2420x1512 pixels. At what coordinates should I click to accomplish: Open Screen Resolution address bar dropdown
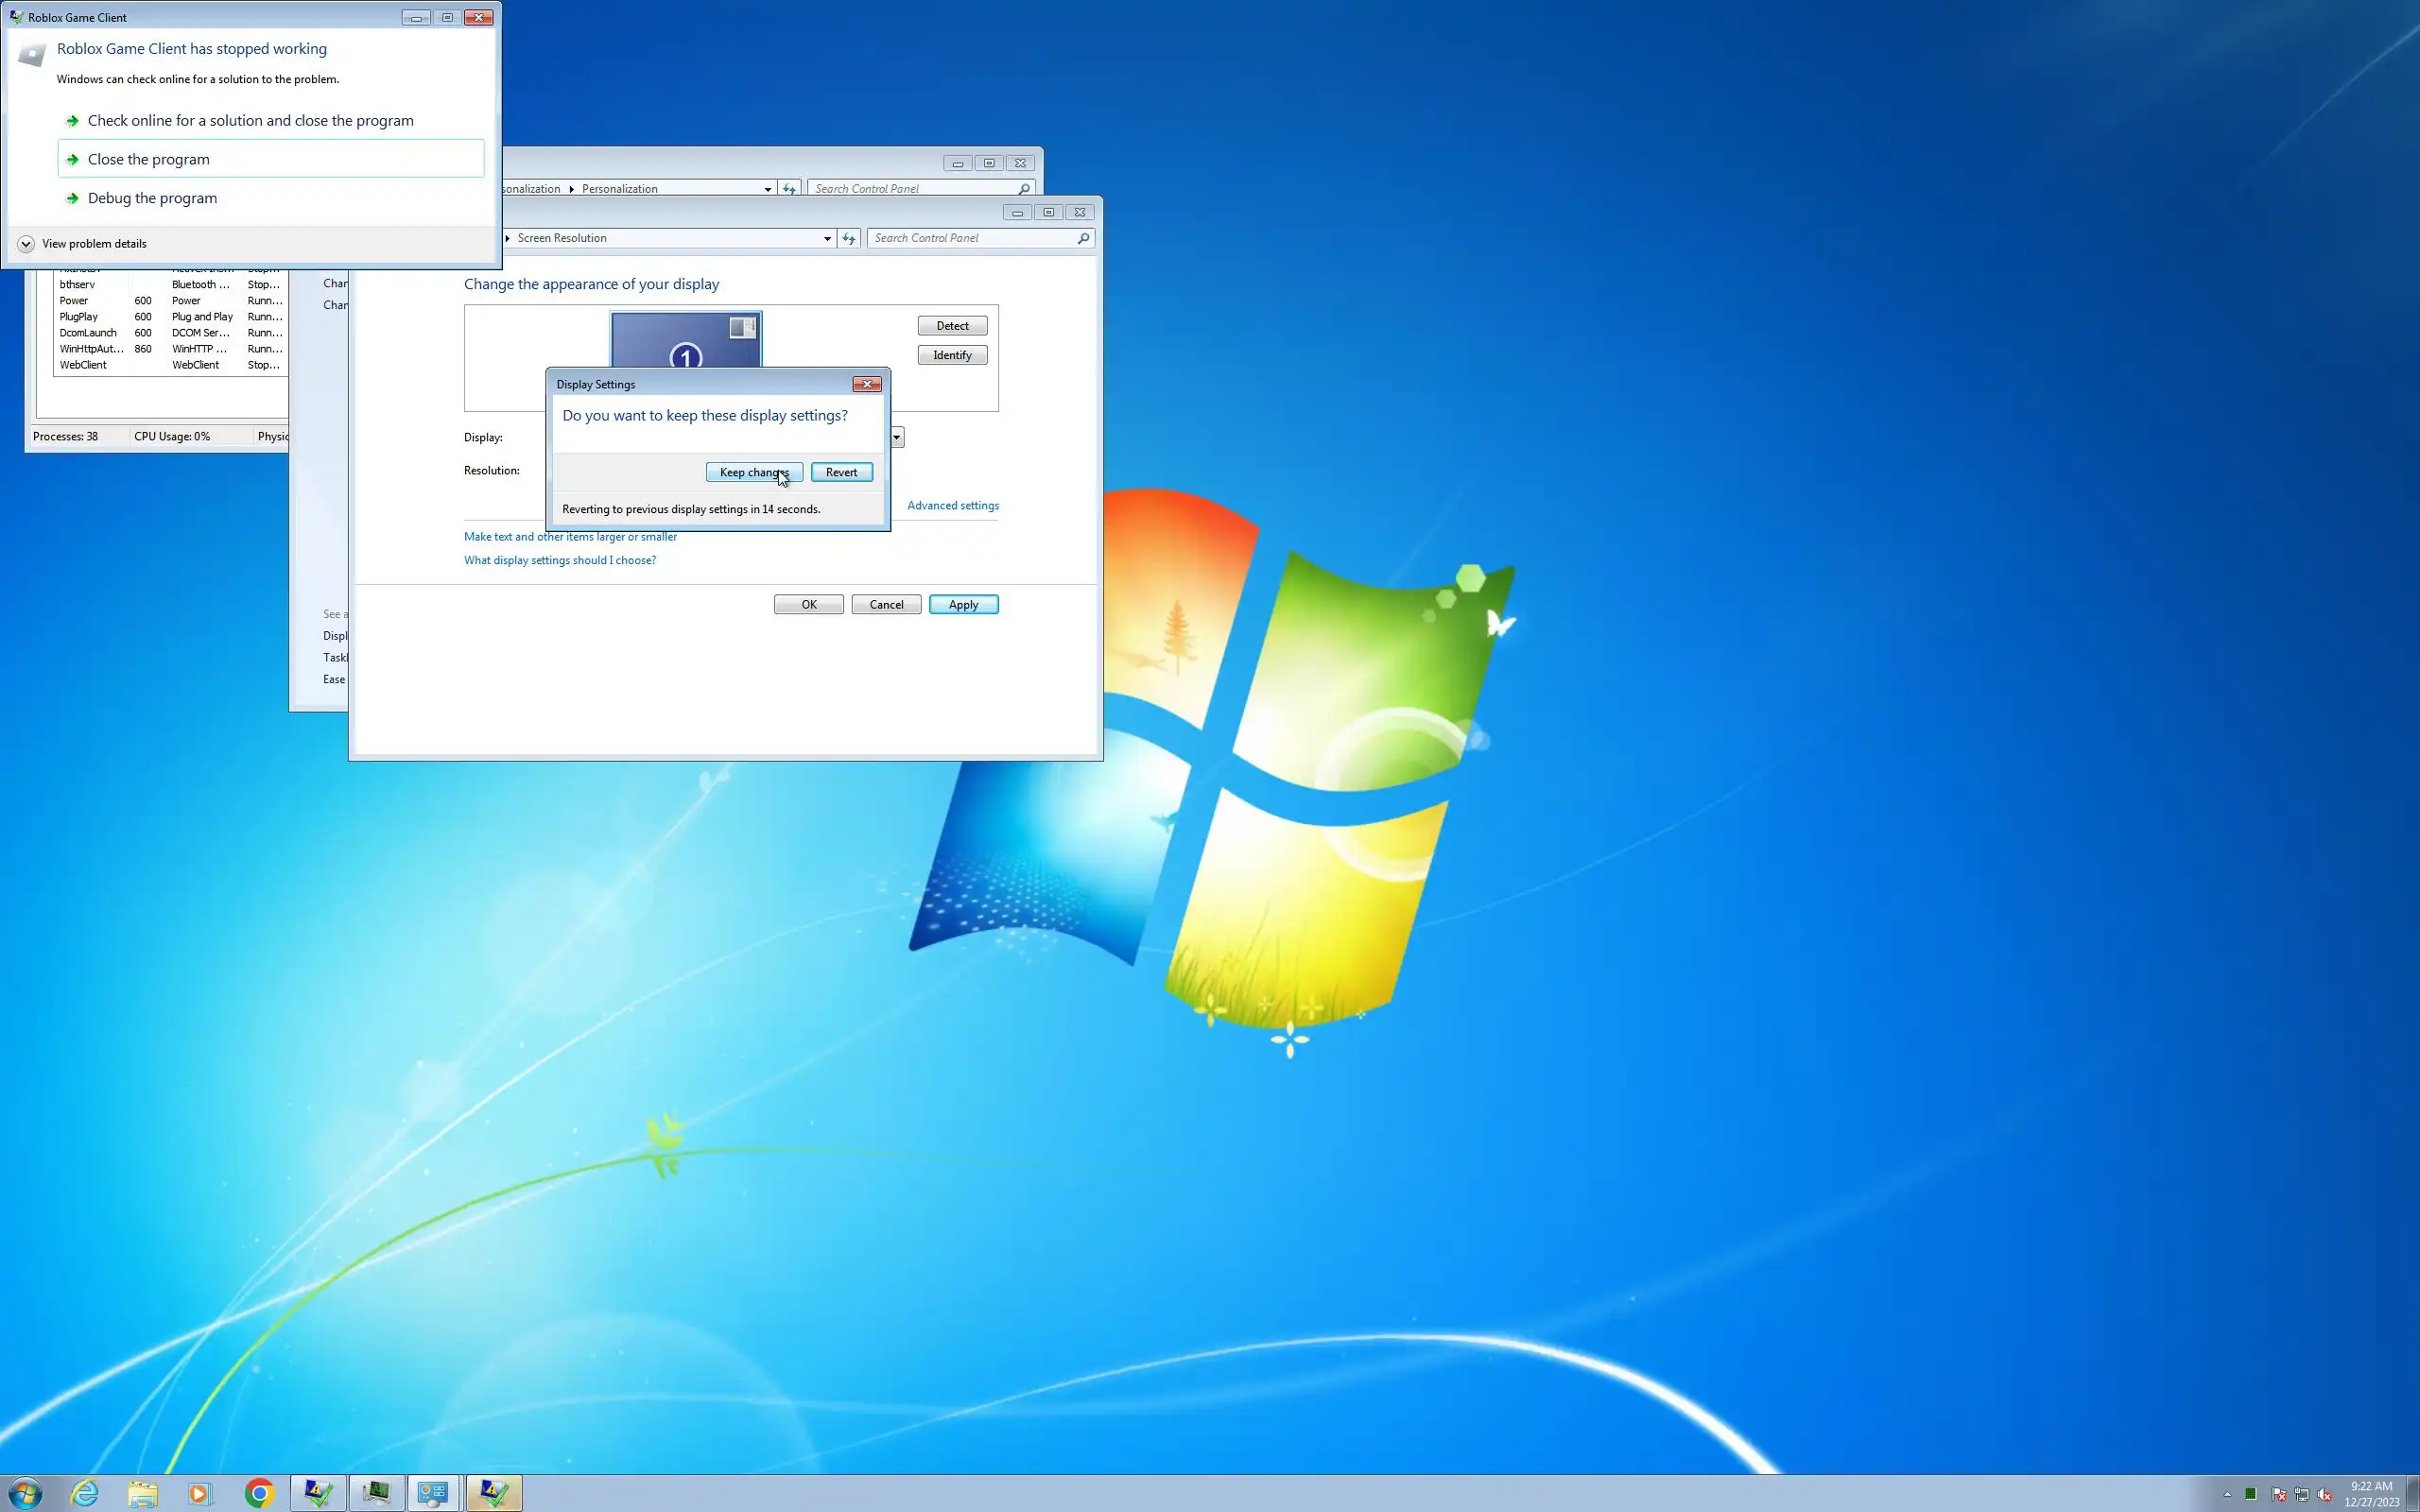(x=827, y=238)
